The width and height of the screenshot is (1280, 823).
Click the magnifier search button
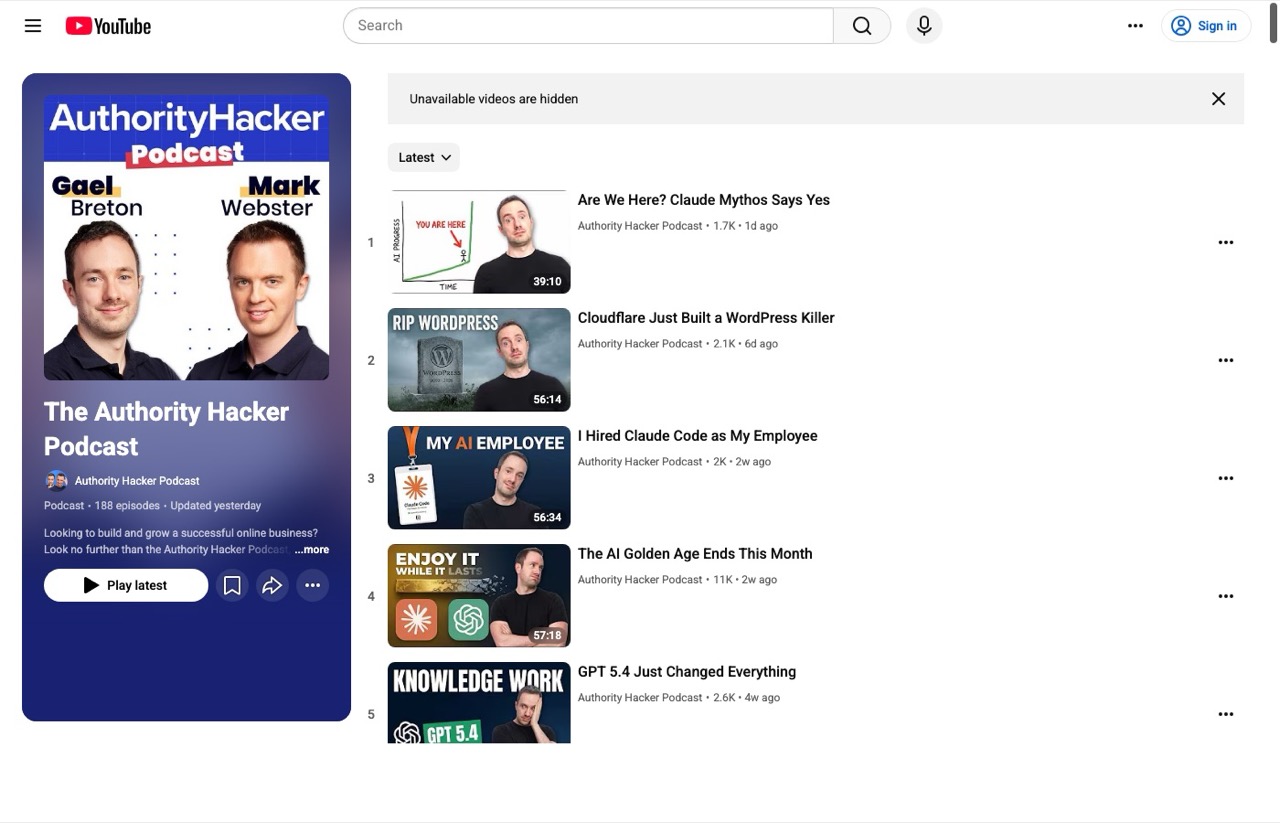tap(862, 26)
